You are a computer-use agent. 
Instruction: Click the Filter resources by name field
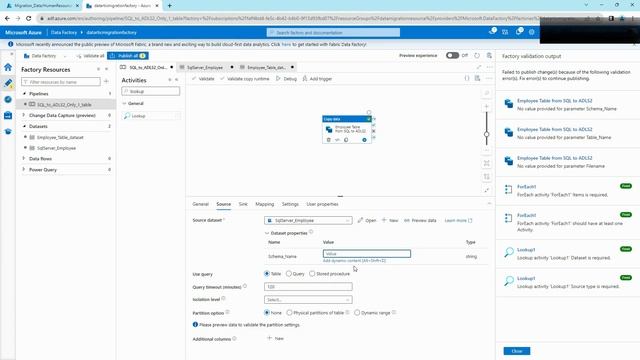(x=61, y=82)
